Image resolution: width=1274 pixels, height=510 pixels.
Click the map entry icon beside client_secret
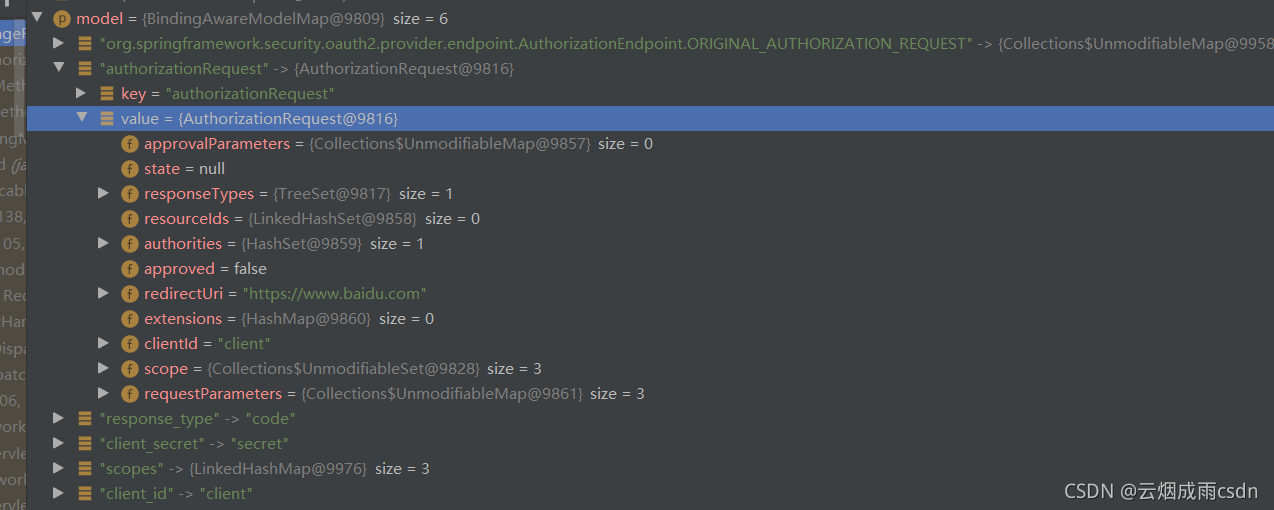(85, 444)
